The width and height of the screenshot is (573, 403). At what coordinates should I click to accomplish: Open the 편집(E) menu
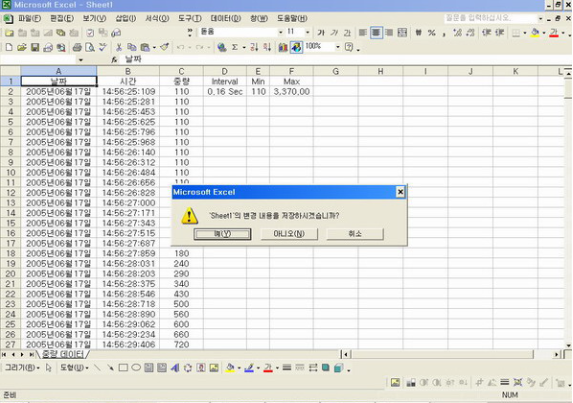click(62, 18)
